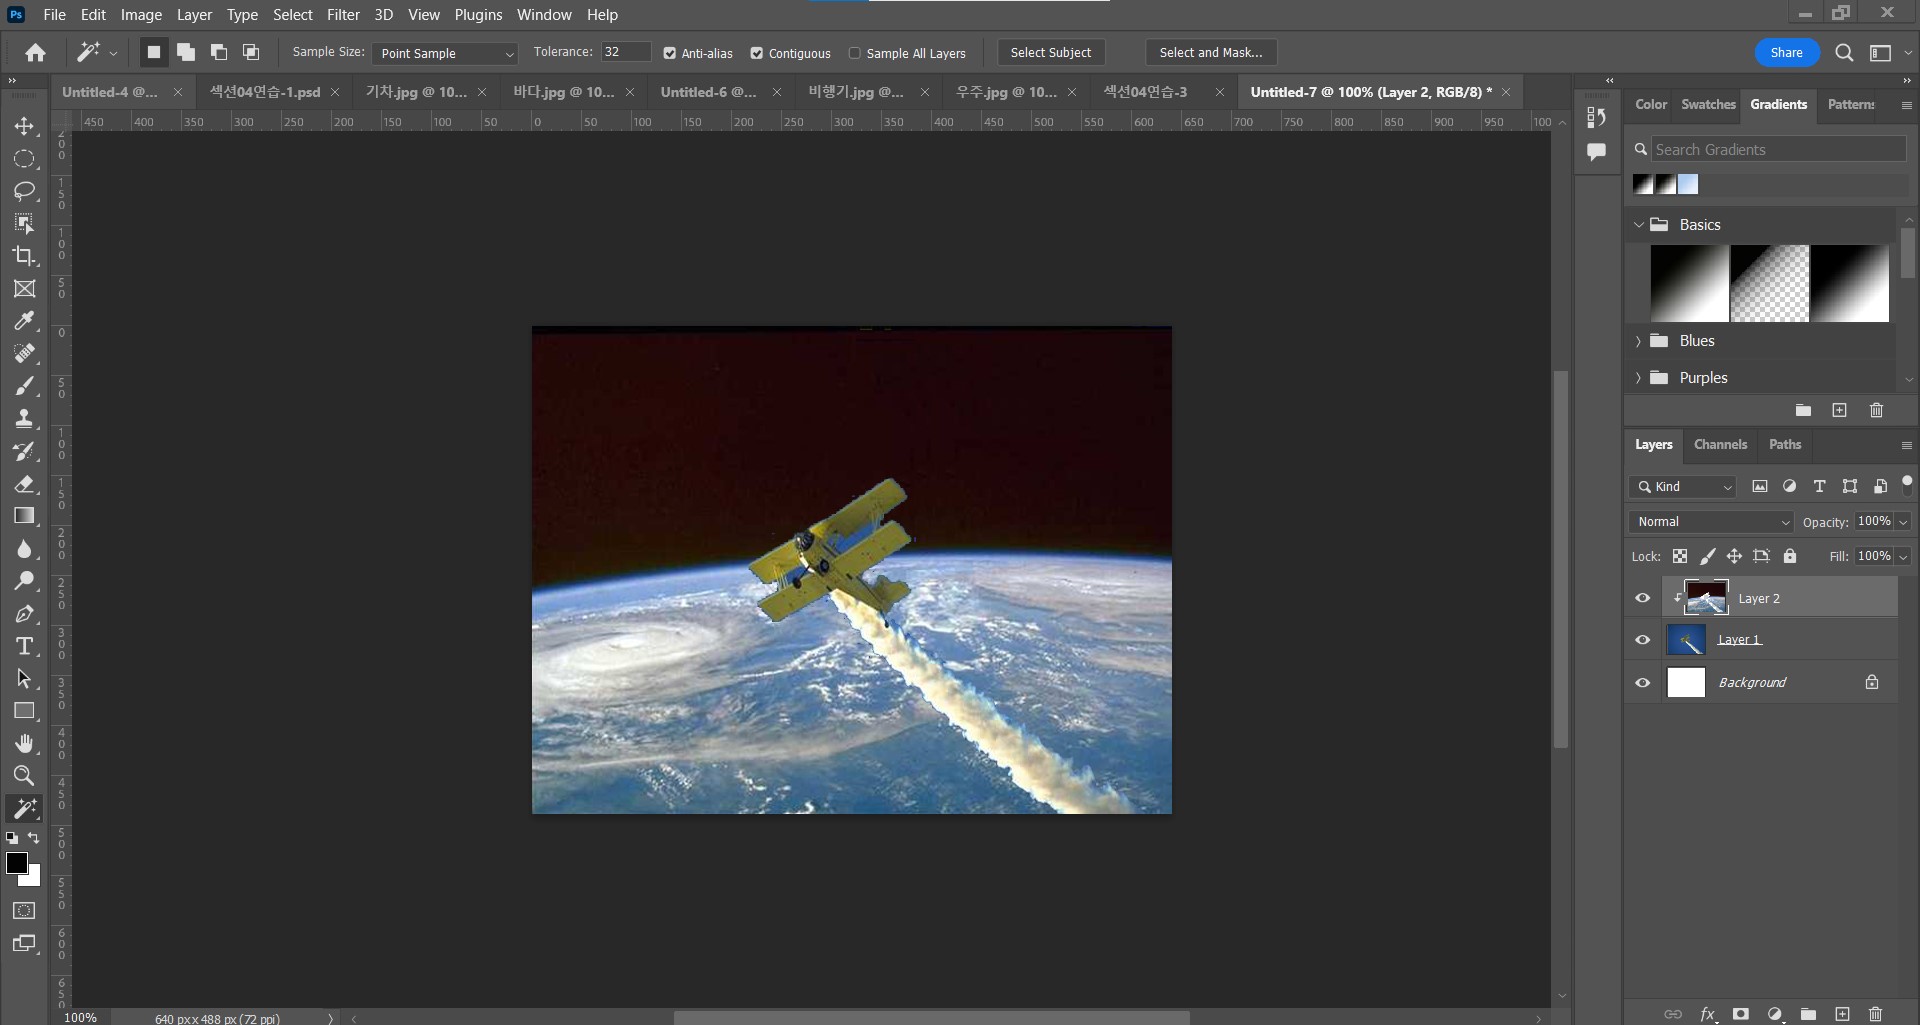Expand the Blues gradient folder
The image size is (1920, 1025).
point(1638,341)
